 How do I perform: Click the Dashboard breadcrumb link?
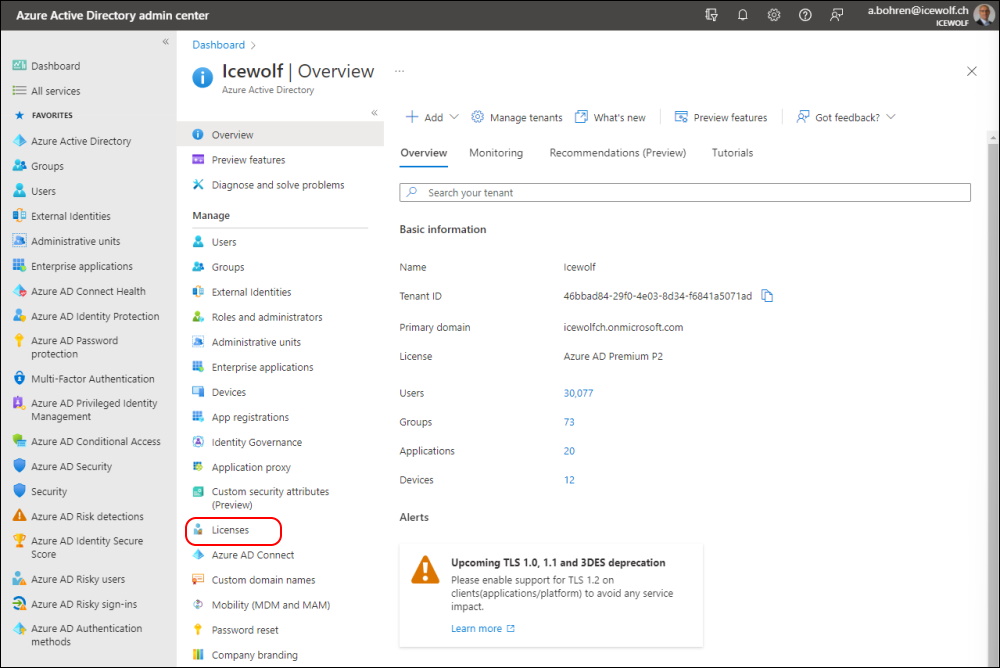point(219,45)
